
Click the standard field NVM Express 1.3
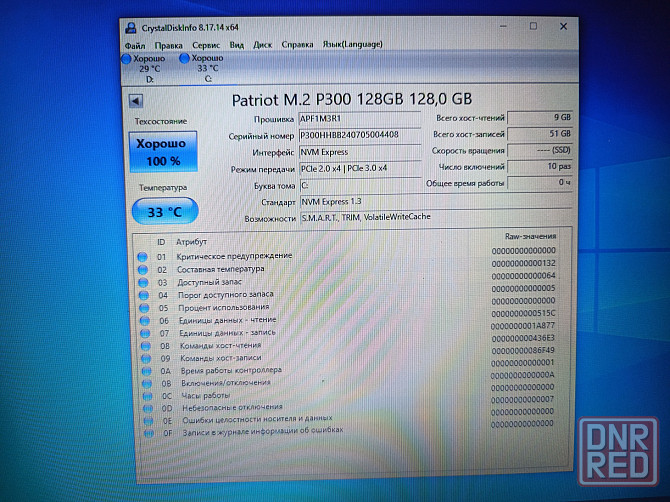[x=436, y=201]
